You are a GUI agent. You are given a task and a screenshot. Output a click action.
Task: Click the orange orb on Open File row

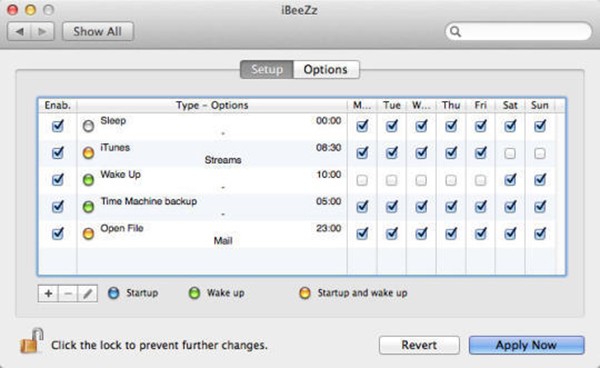click(88, 234)
